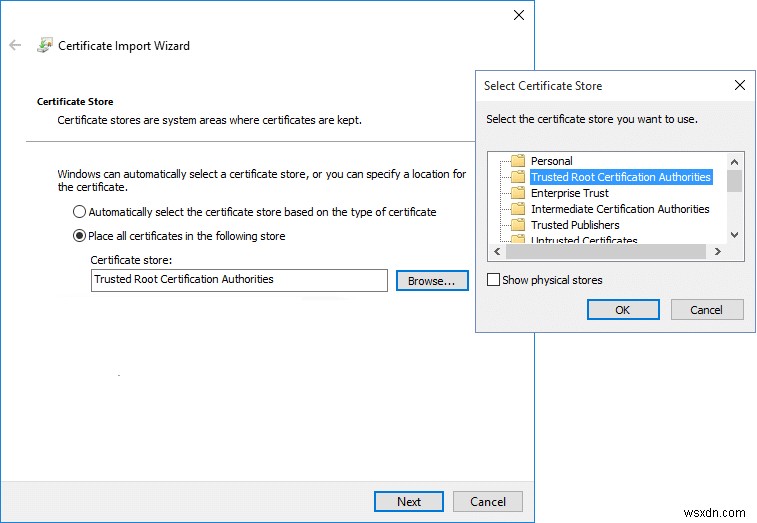The height and width of the screenshot is (523, 757).
Task: Click the Trusted Root Certification Authorities folder icon
Action: 518,177
